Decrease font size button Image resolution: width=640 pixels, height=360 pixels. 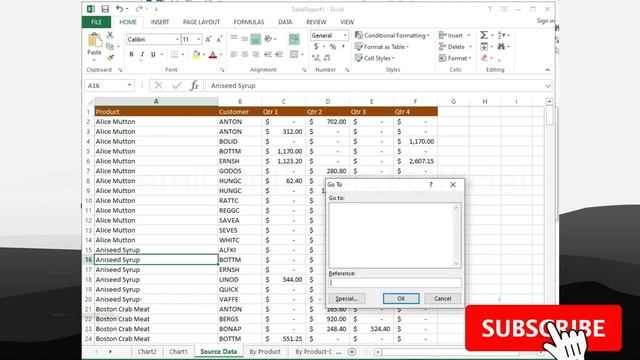tap(219, 39)
